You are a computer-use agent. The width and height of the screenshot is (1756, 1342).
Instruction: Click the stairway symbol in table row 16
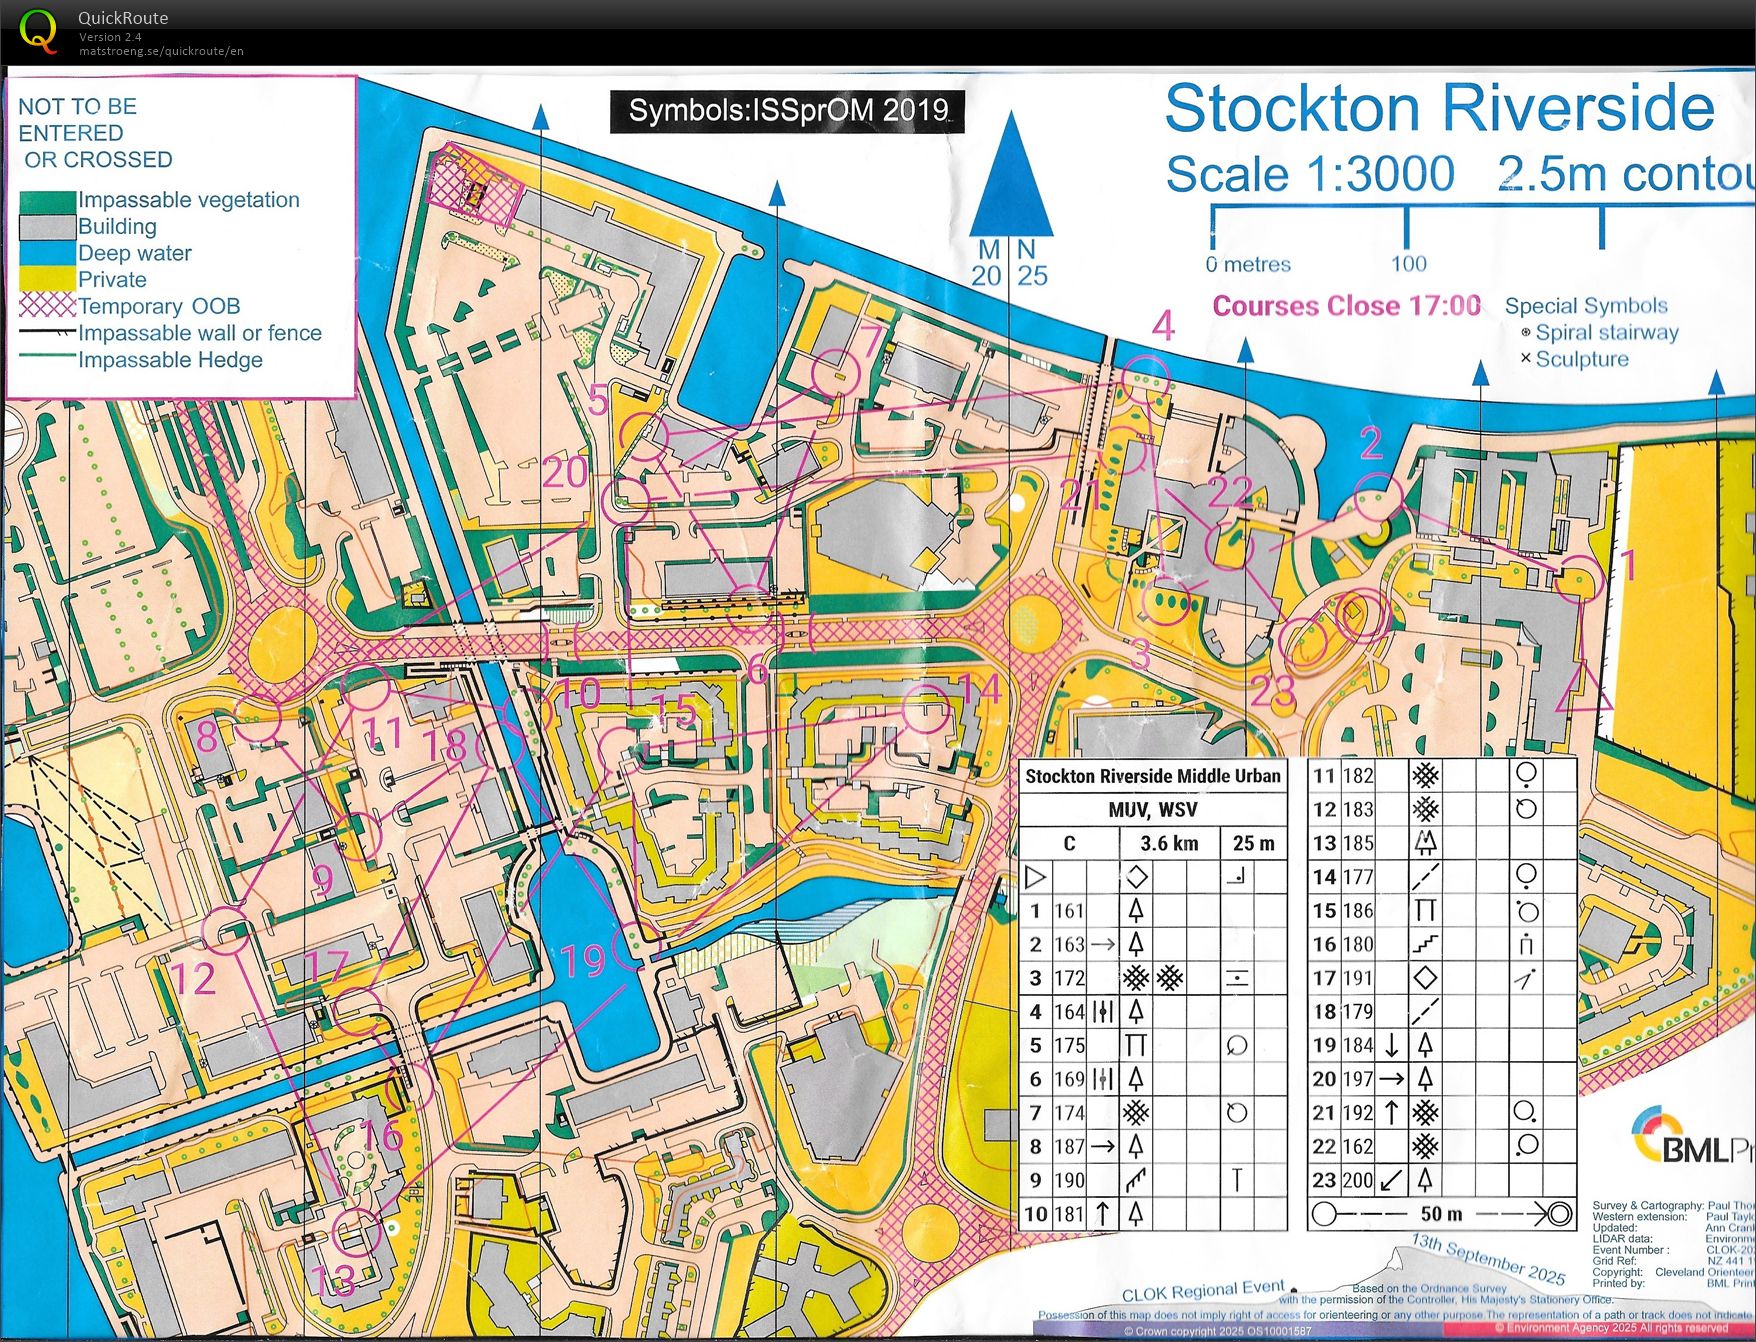(1425, 945)
